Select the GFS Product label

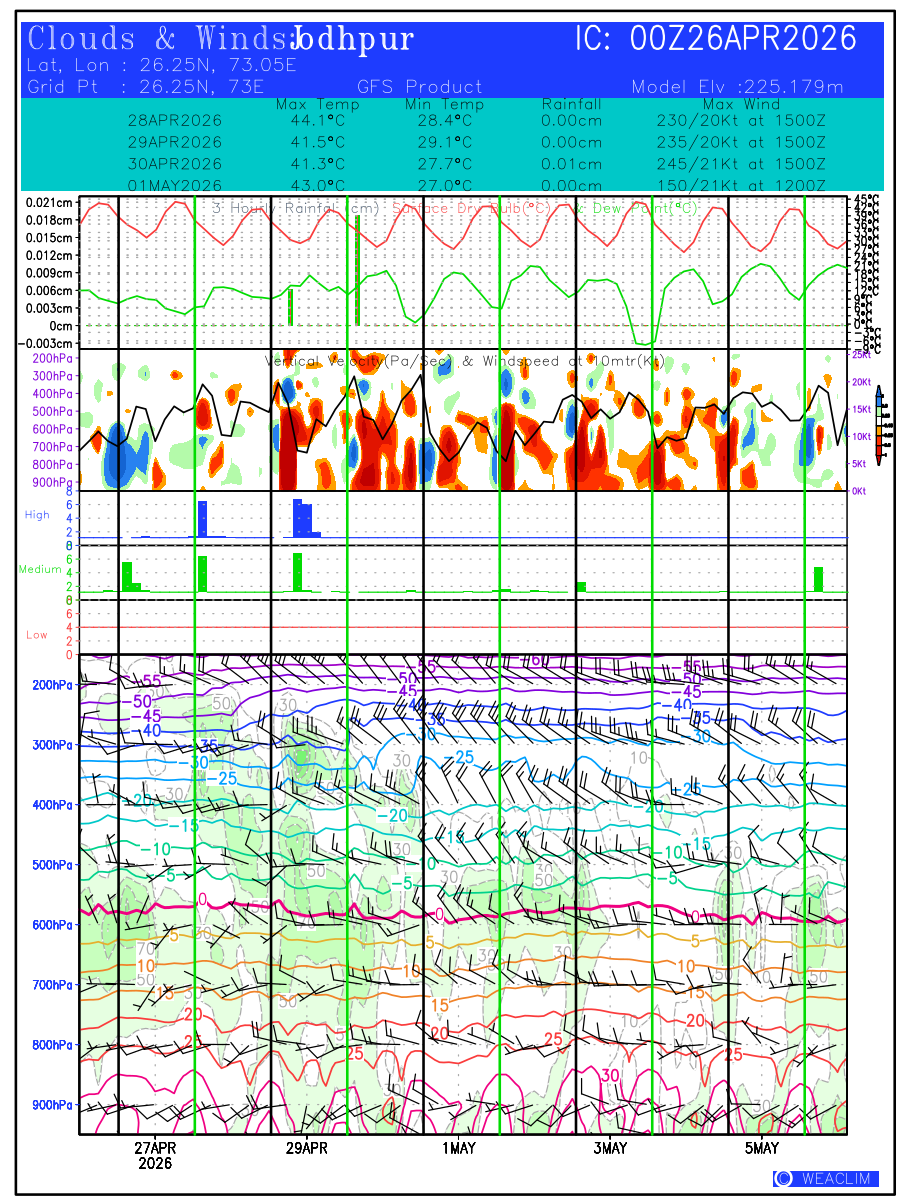[419, 87]
